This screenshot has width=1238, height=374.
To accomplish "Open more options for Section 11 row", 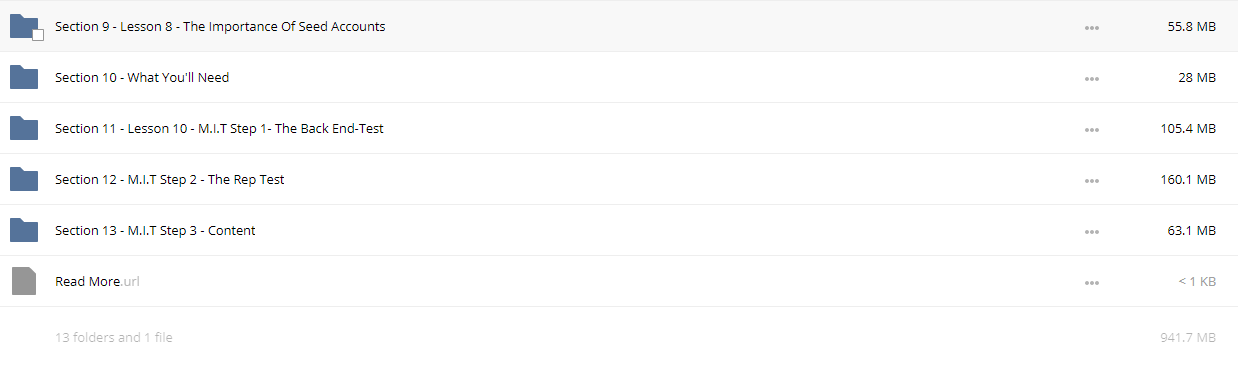I will (1092, 129).
